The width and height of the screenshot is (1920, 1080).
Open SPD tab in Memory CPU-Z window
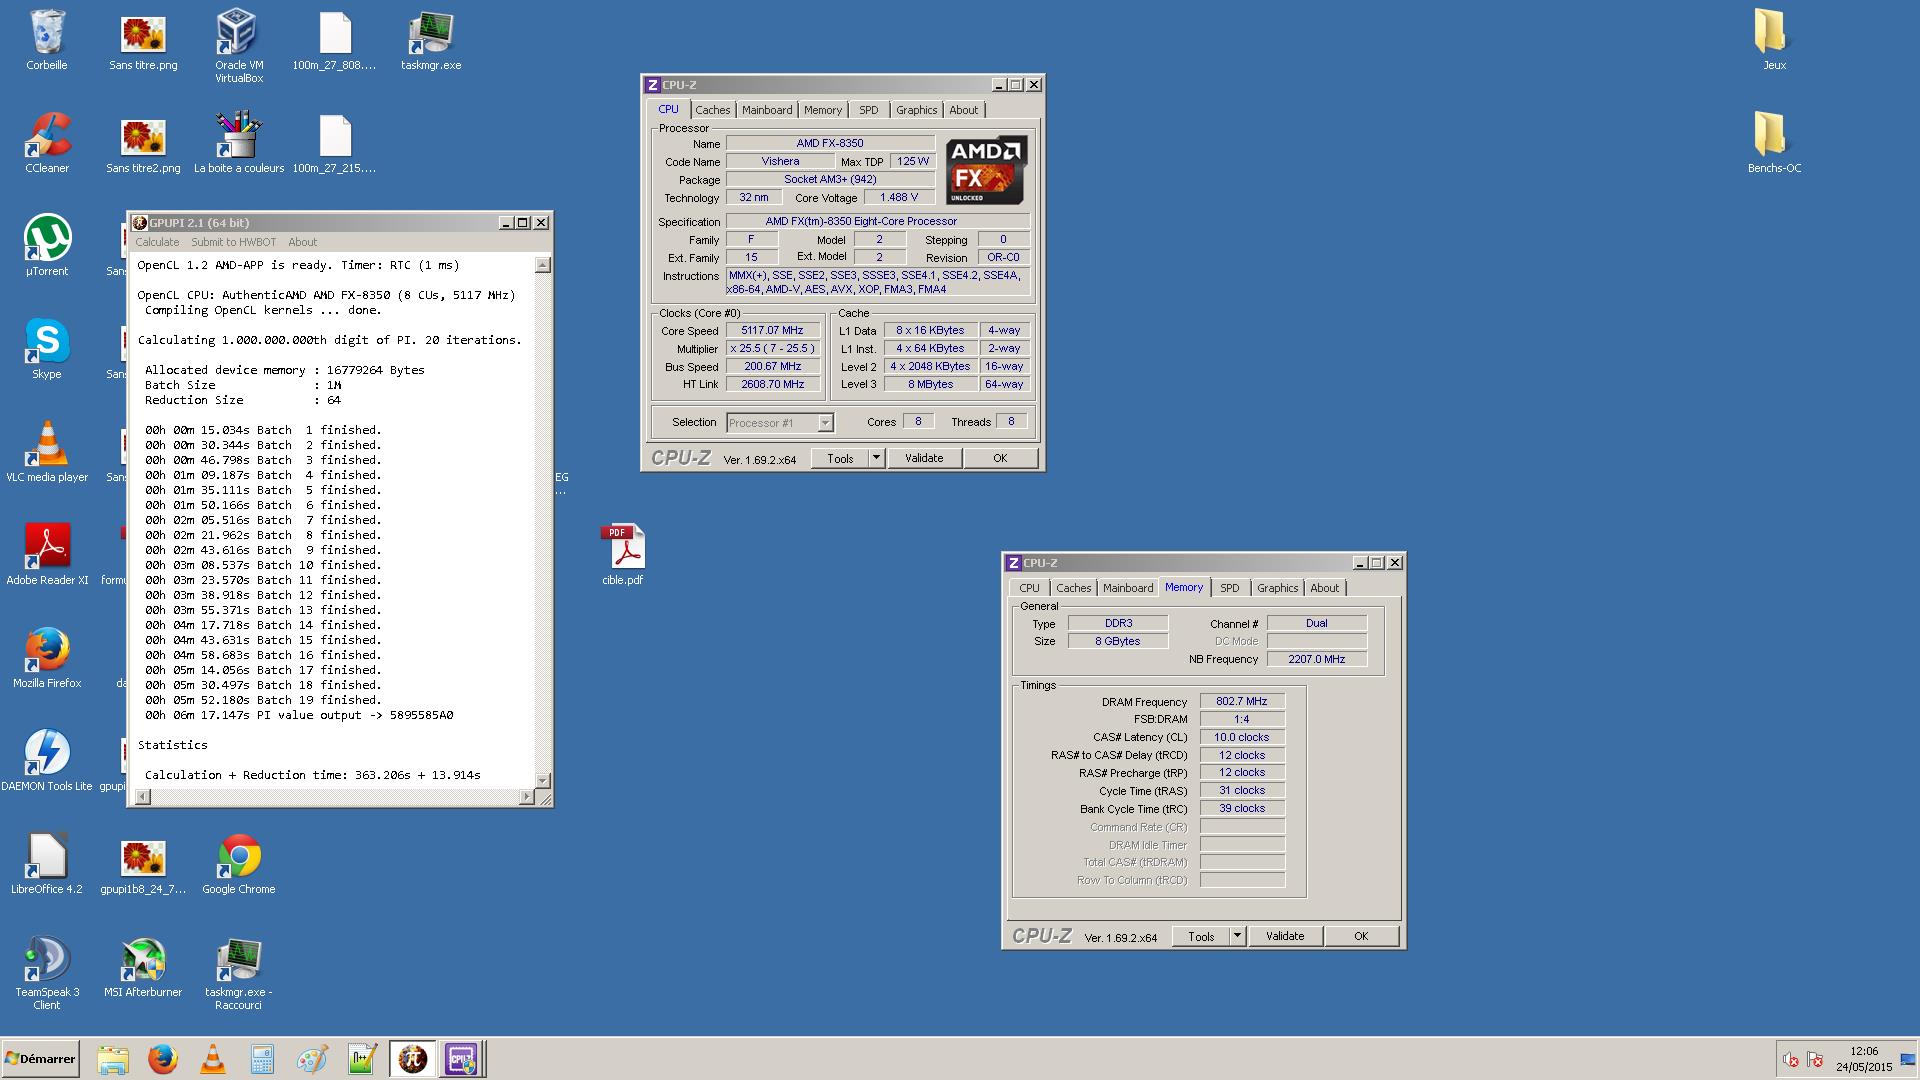pyautogui.click(x=1230, y=588)
